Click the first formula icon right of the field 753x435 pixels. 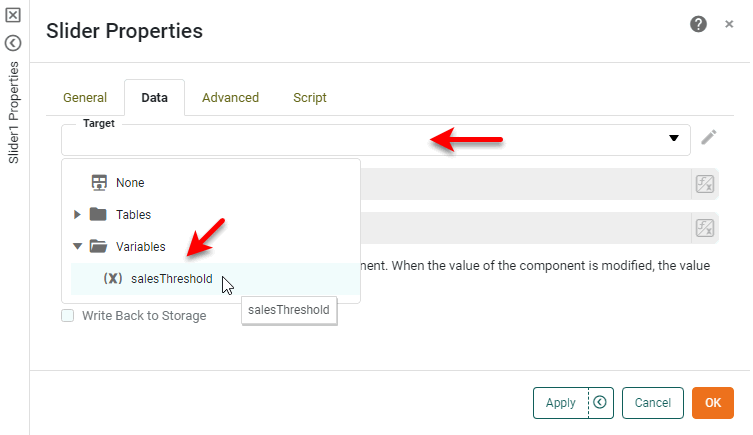(x=704, y=183)
